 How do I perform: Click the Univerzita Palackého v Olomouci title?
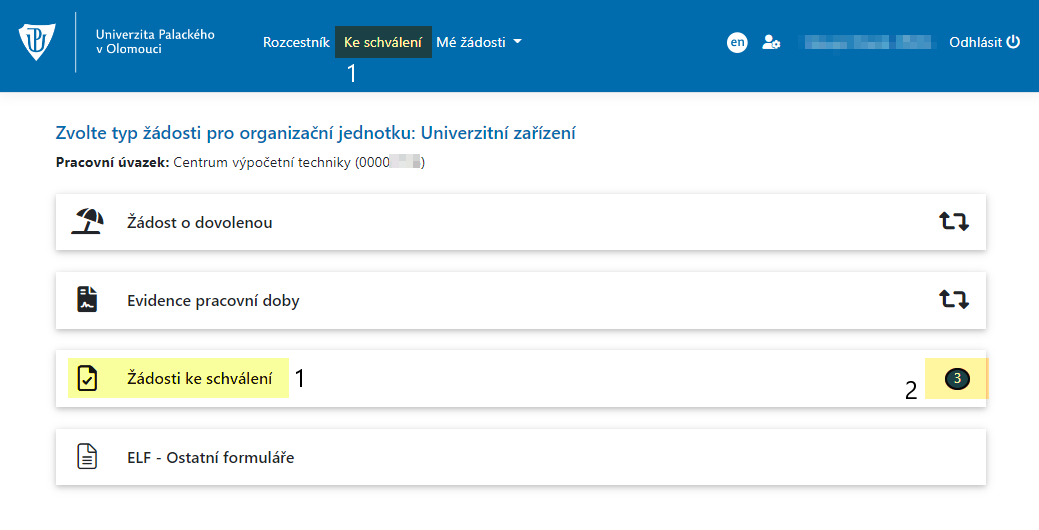pyautogui.click(x=155, y=42)
